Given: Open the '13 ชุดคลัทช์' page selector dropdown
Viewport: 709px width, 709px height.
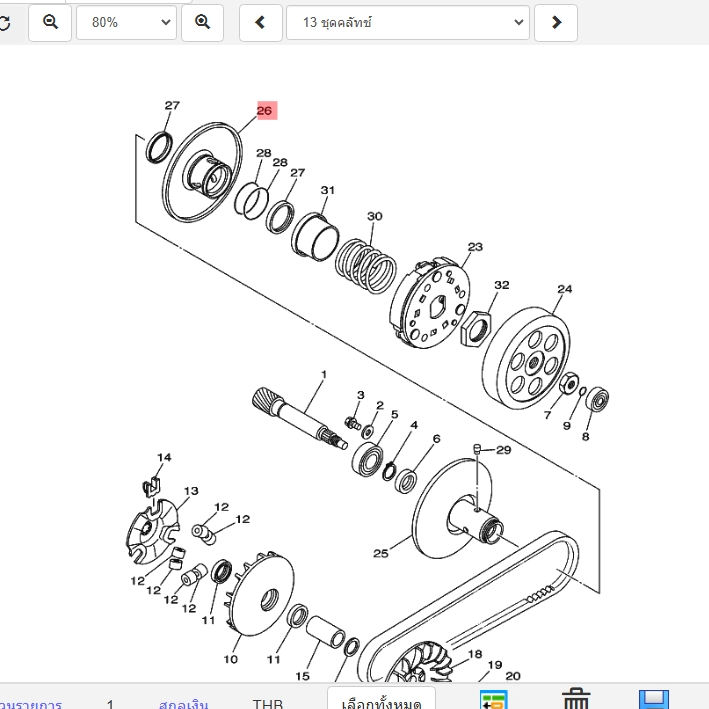Looking at the screenshot, I should click(408, 22).
